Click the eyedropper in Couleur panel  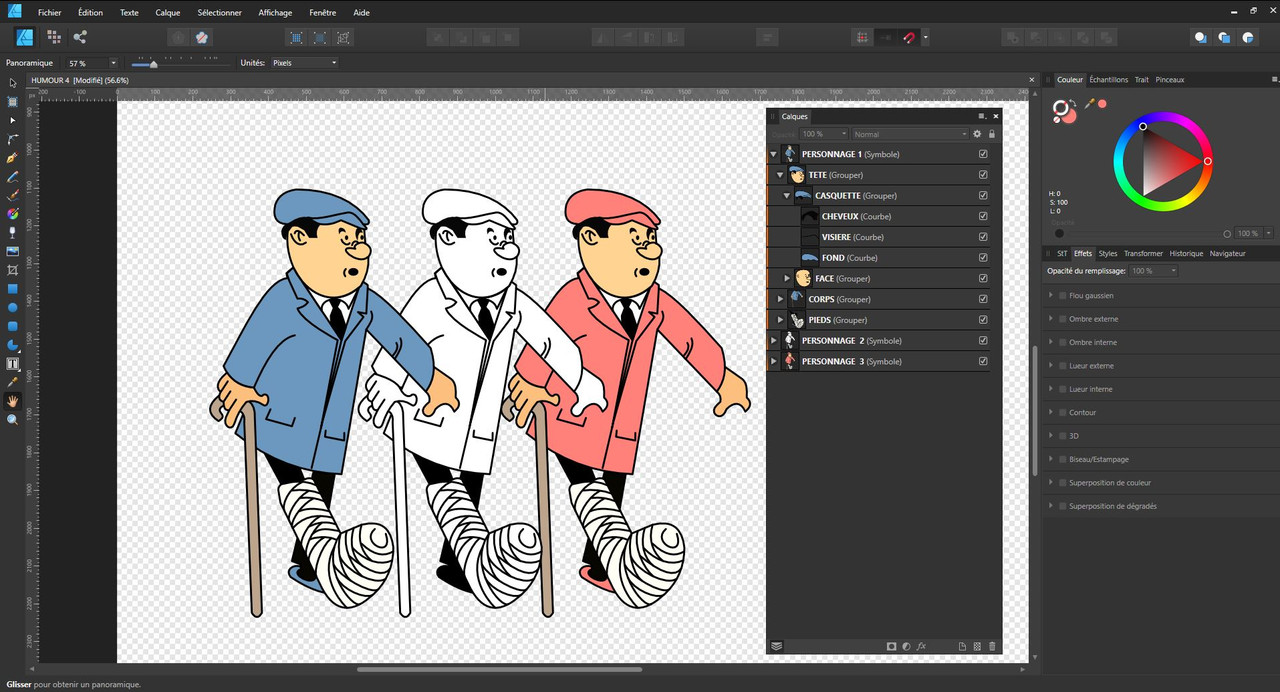pyautogui.click(x=1089, y=103)
